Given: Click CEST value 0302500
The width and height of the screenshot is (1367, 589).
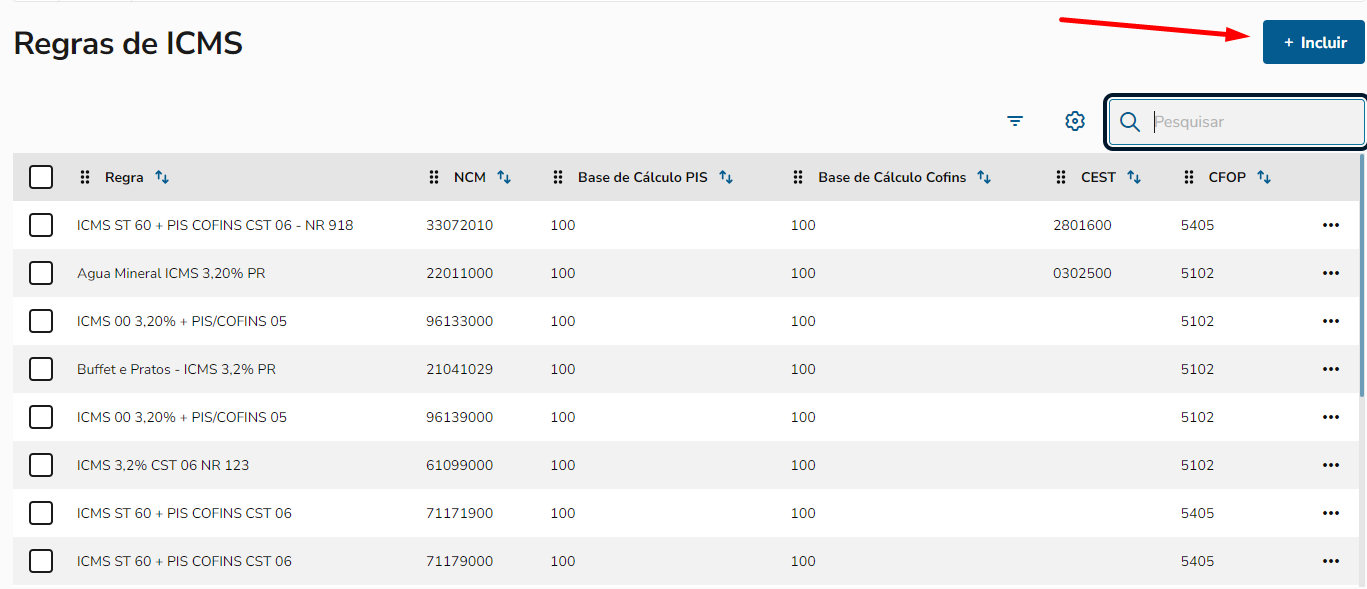Looking at the screenshot, I should point(1082,273).
